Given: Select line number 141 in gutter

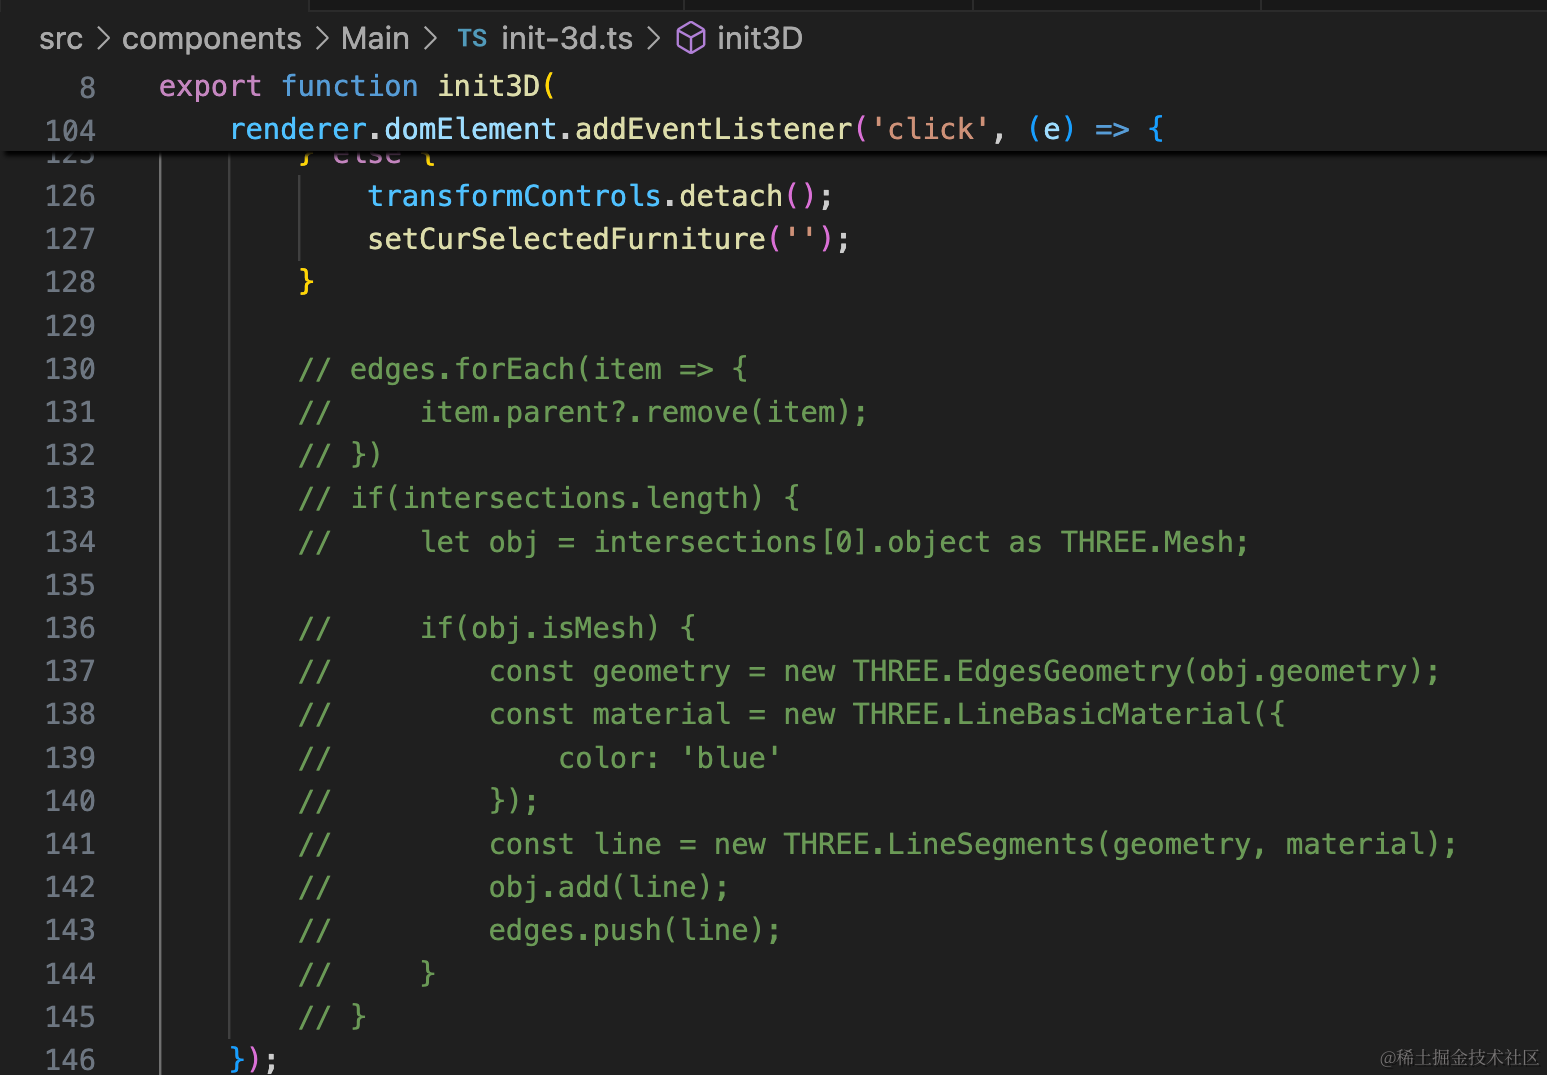Looking at the screenshot, I should click(70, 844).
